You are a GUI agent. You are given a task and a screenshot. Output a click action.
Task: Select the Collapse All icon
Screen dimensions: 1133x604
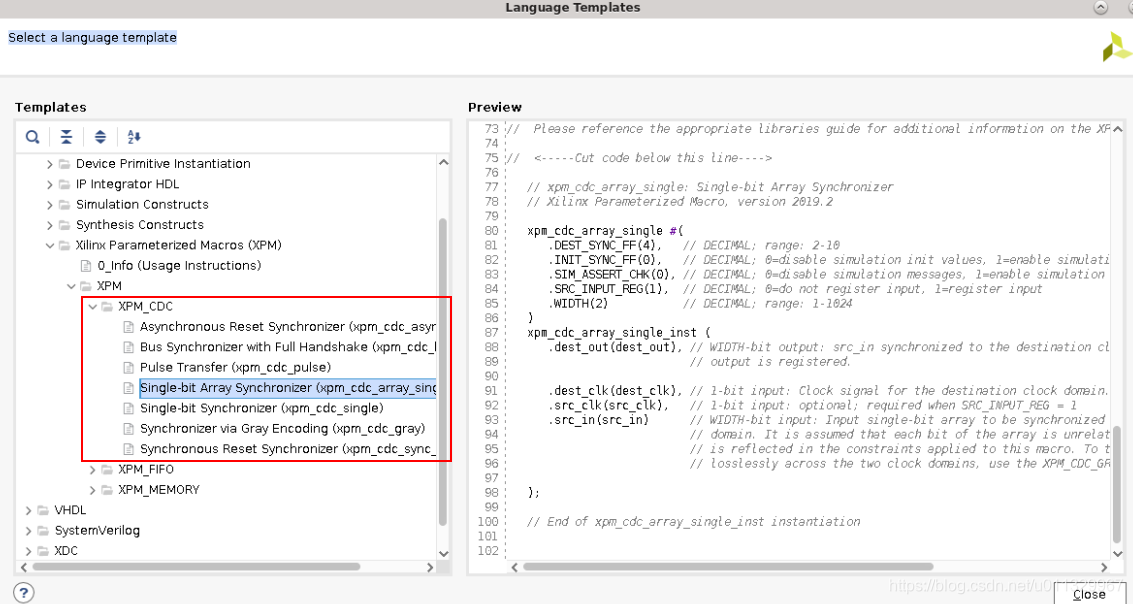[66, 136]
